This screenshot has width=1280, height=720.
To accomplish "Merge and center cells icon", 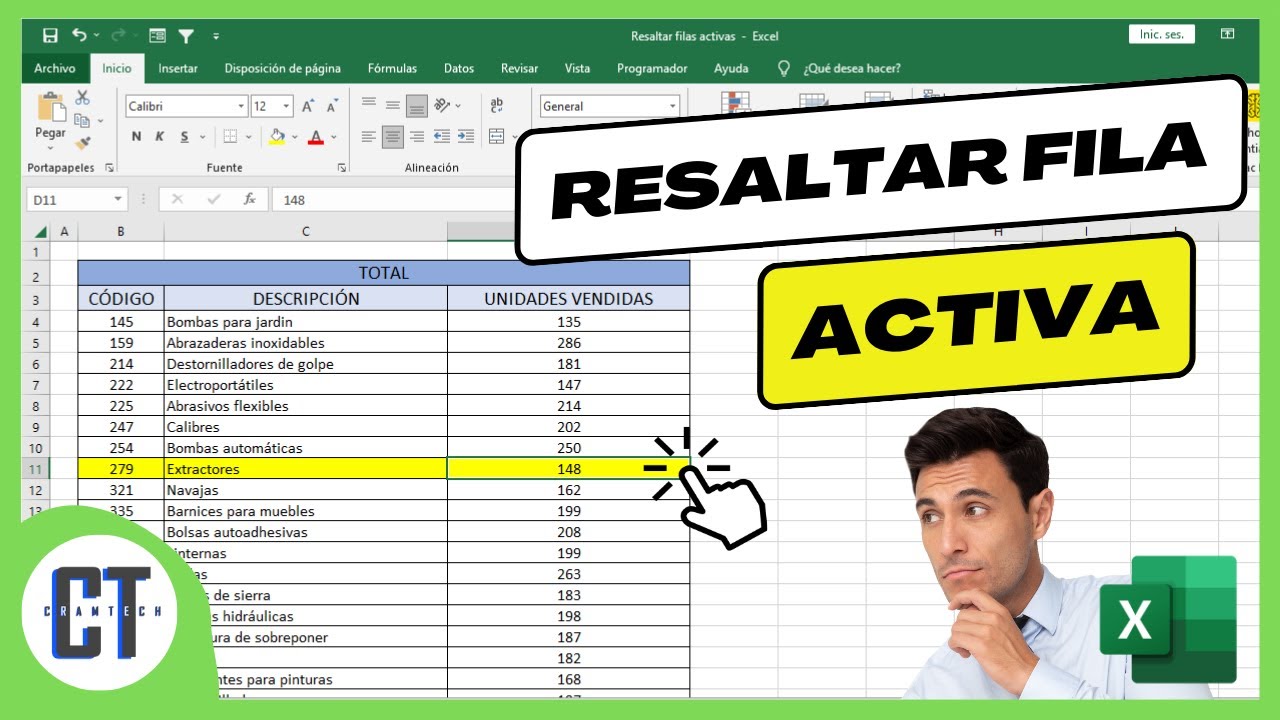I will point(497,136).
